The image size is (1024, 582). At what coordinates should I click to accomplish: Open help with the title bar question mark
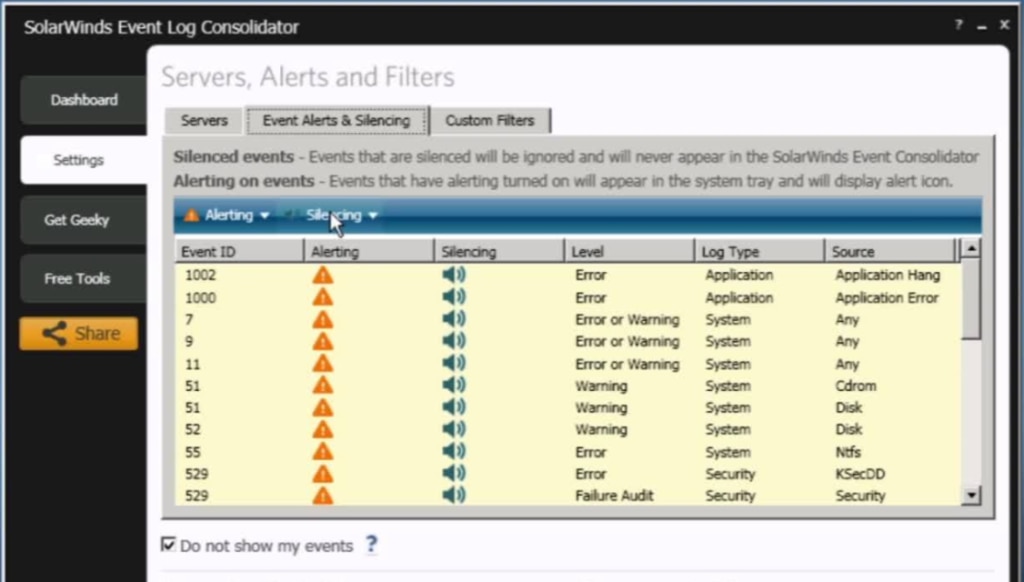[958, 25]
